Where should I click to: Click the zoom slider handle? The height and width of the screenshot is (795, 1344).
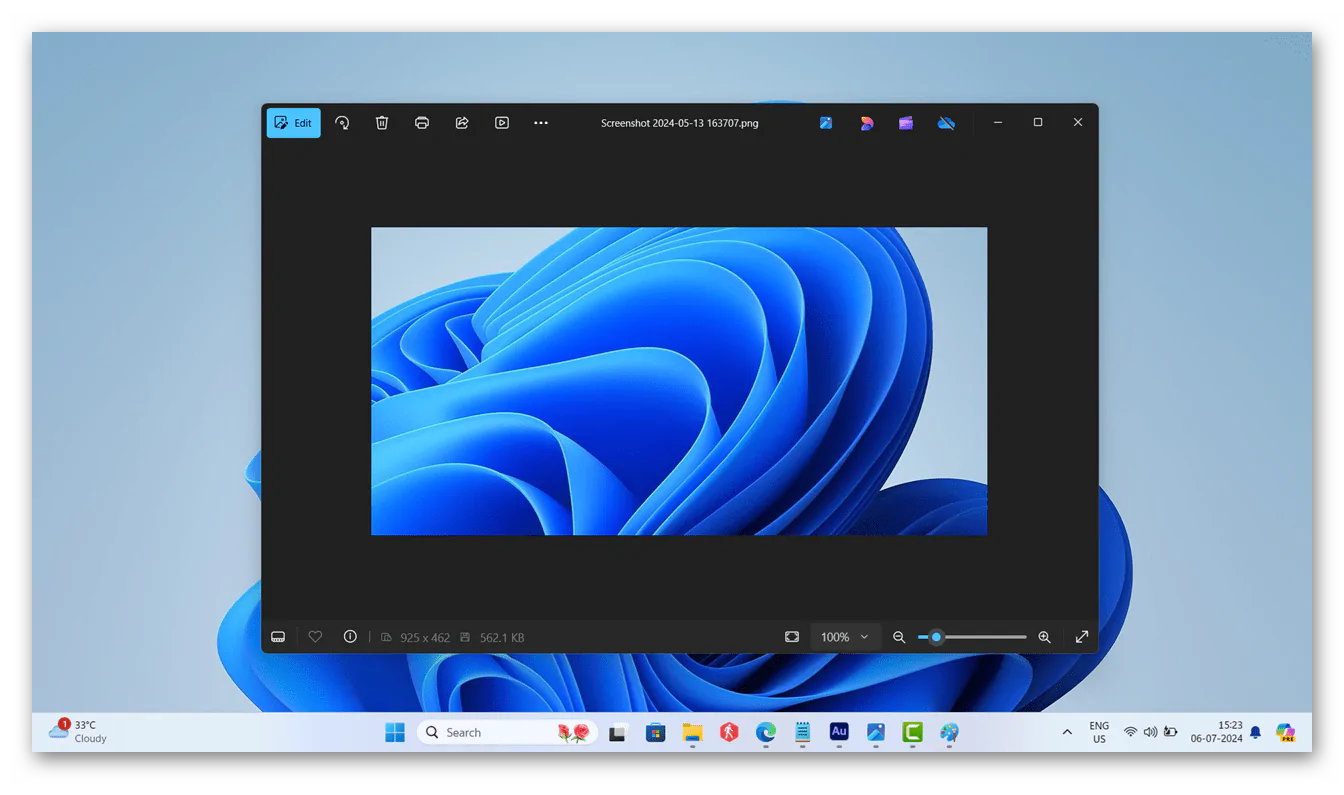(x=936, y=637)
